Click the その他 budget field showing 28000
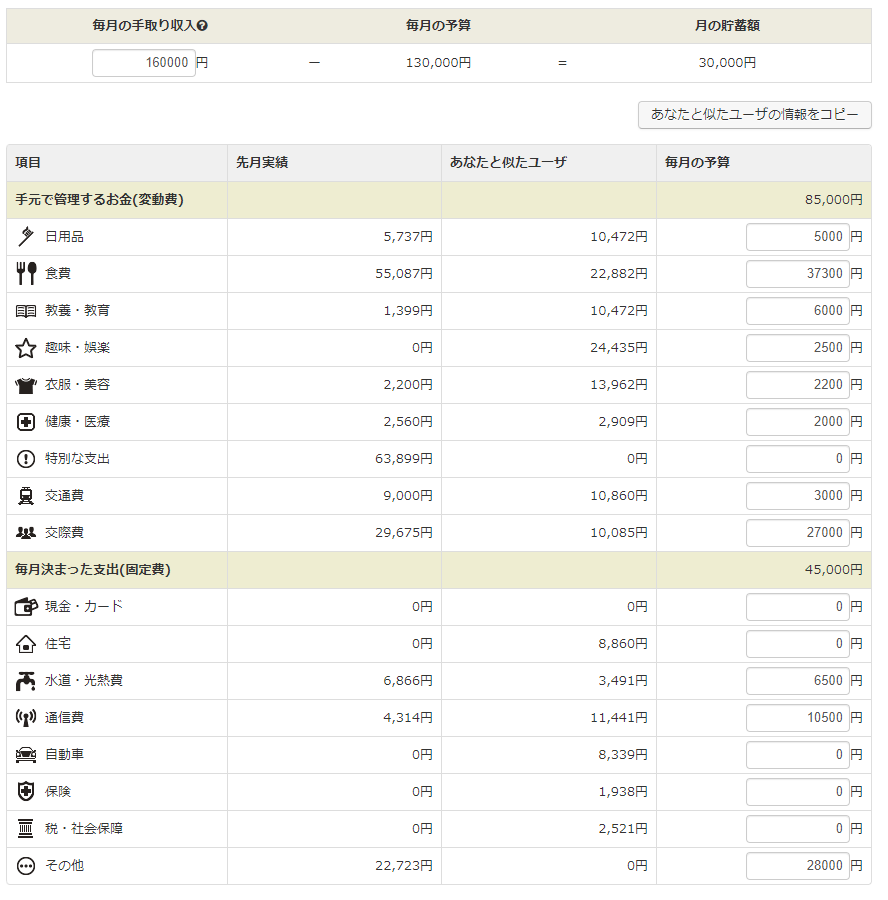The width and height of the screenshot is (888, 900). 797,865
